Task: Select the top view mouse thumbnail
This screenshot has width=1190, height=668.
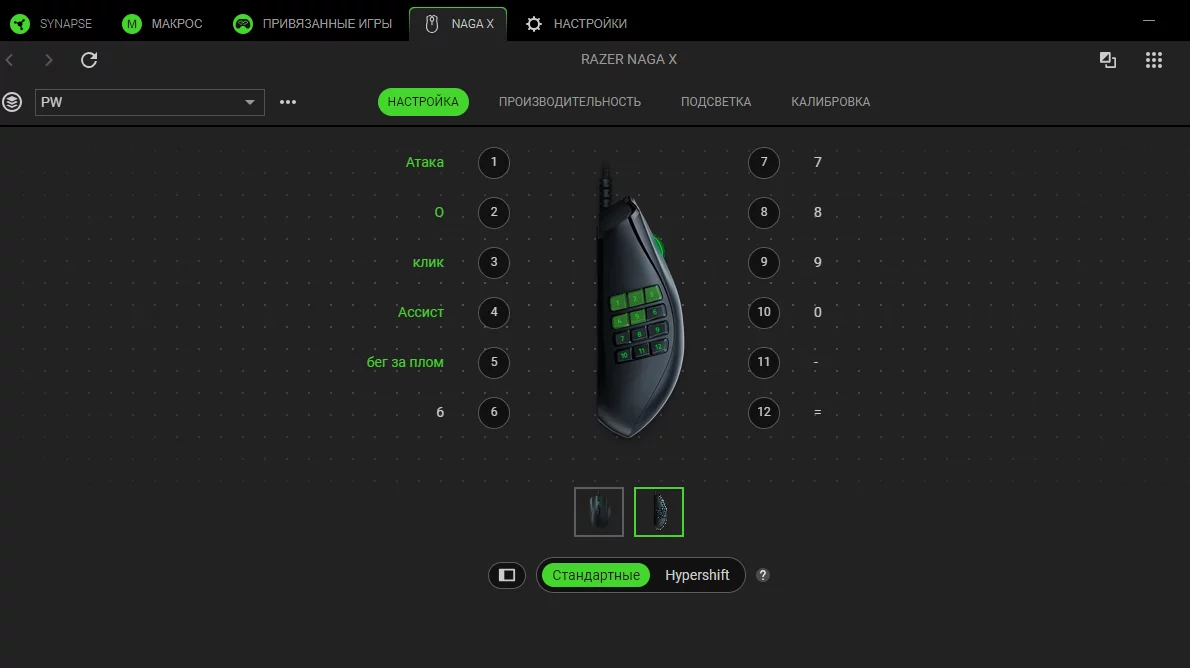Action: coord(599,512)
